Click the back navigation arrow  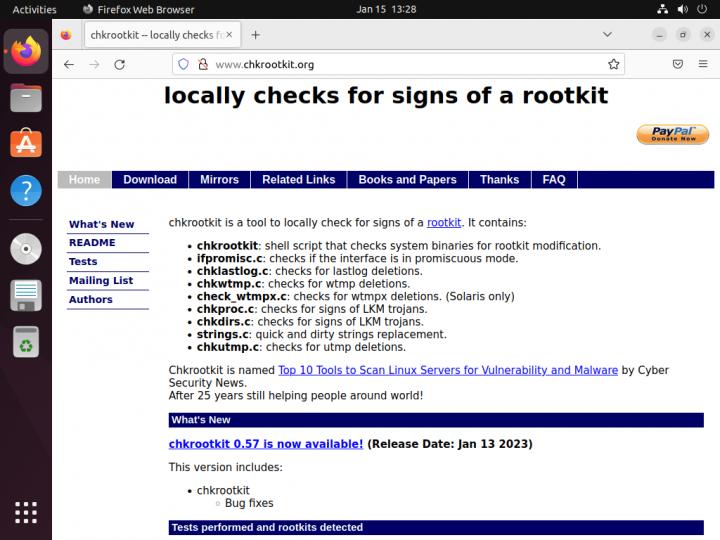[x=68, y=64]
